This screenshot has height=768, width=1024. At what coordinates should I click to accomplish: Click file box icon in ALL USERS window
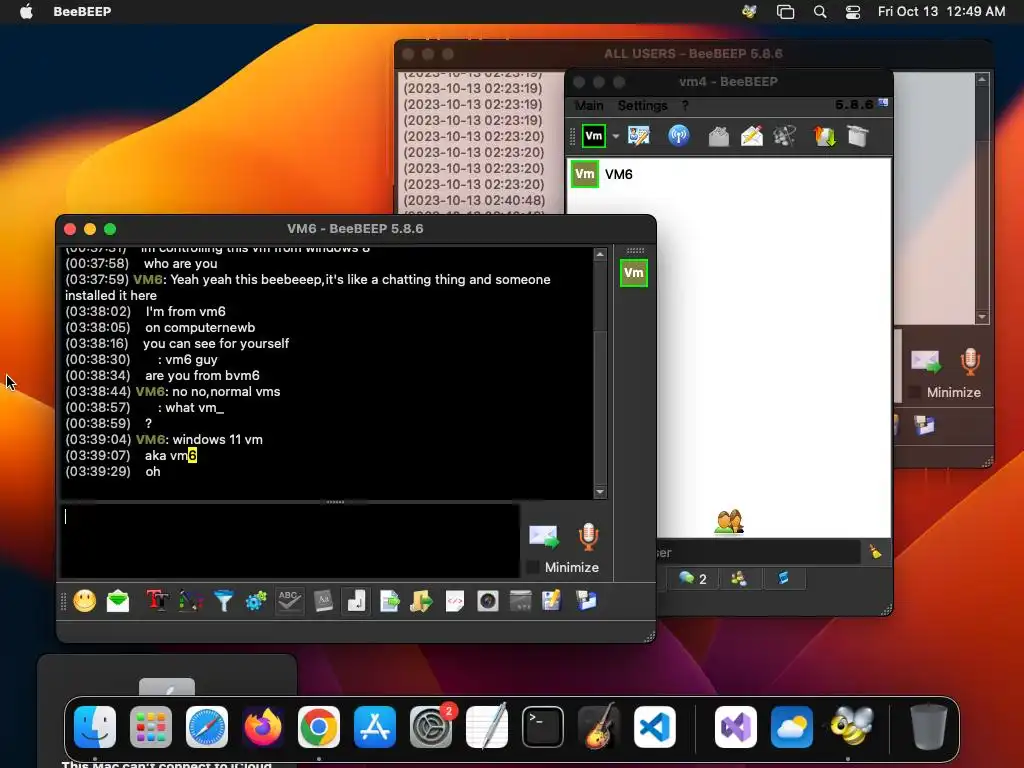924,426
